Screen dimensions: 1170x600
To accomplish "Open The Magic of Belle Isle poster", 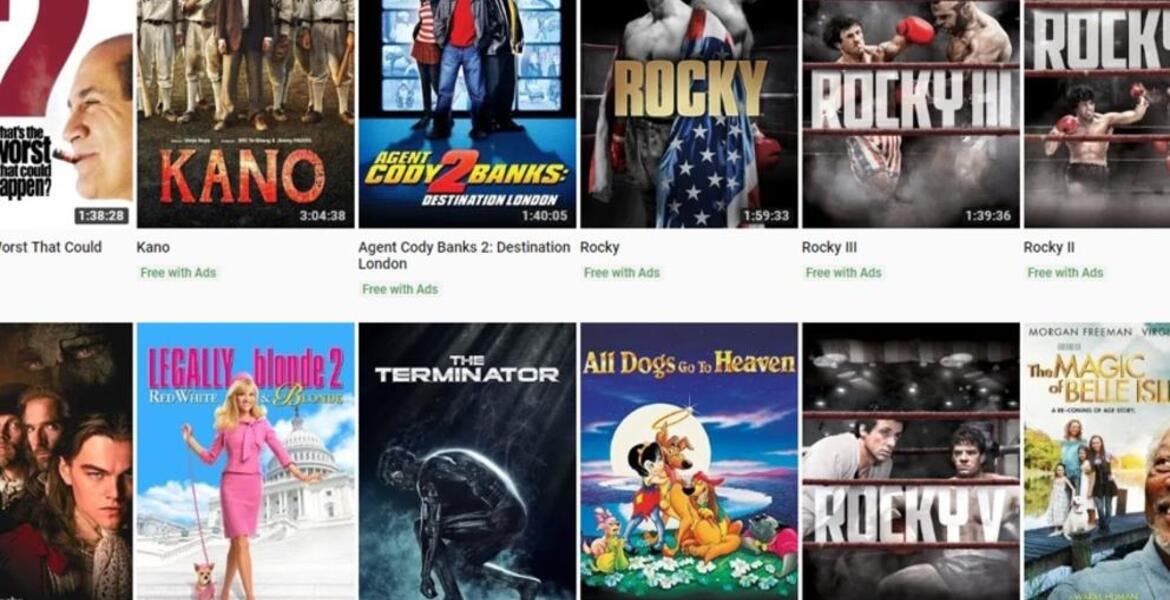I will point(1097,461).
